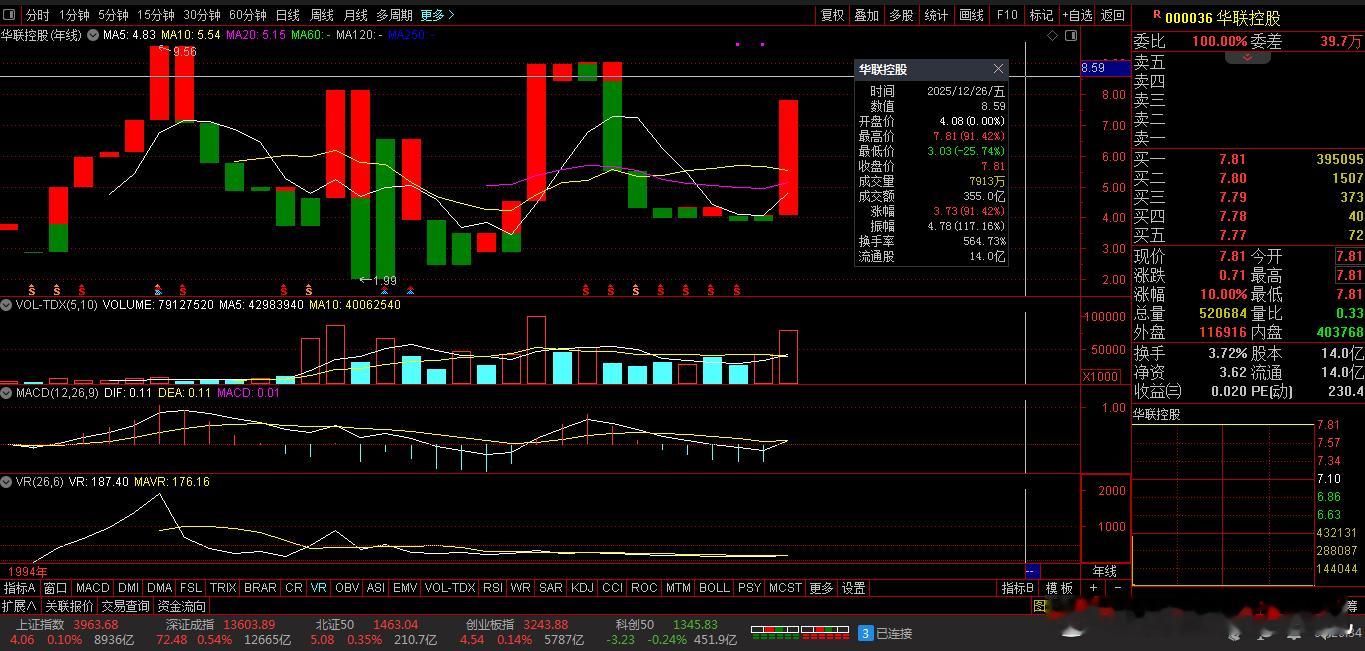Viewport: 1365px width, 651px height.
Task: Zoom in with plus button
Action: 1093,588
